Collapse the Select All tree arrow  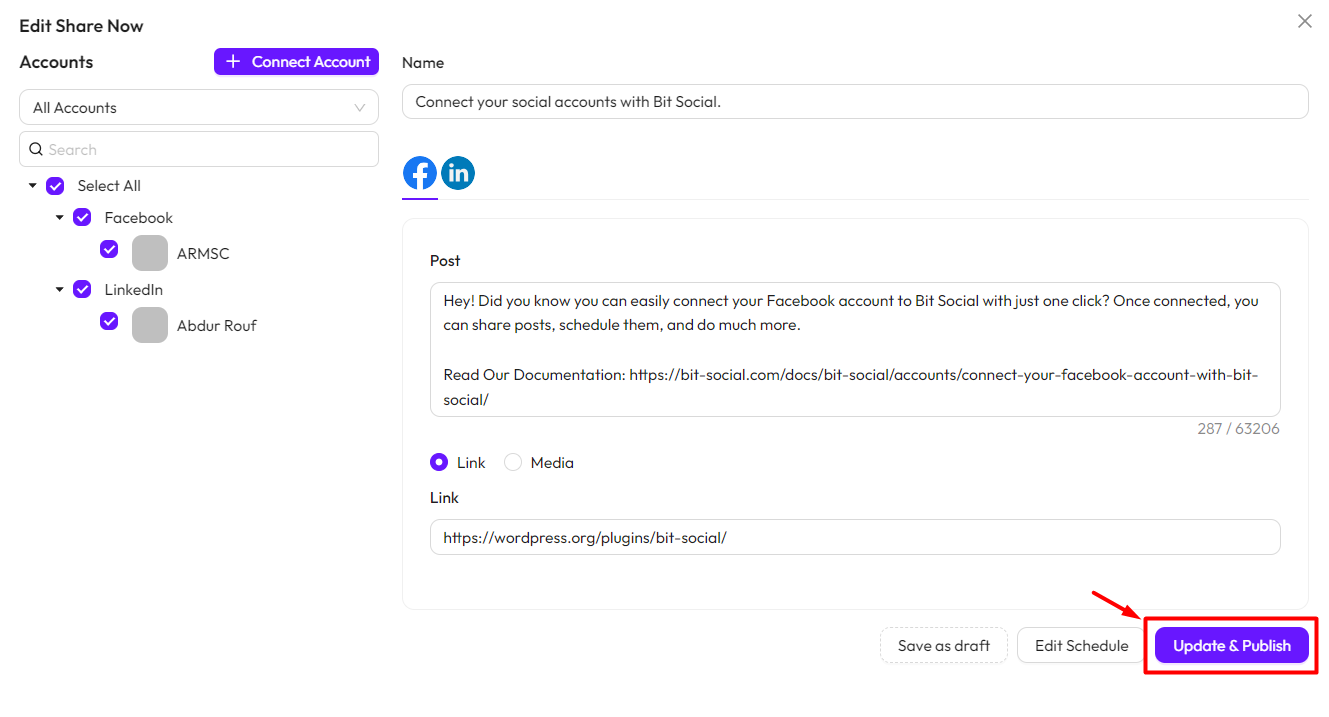(33, 186)
